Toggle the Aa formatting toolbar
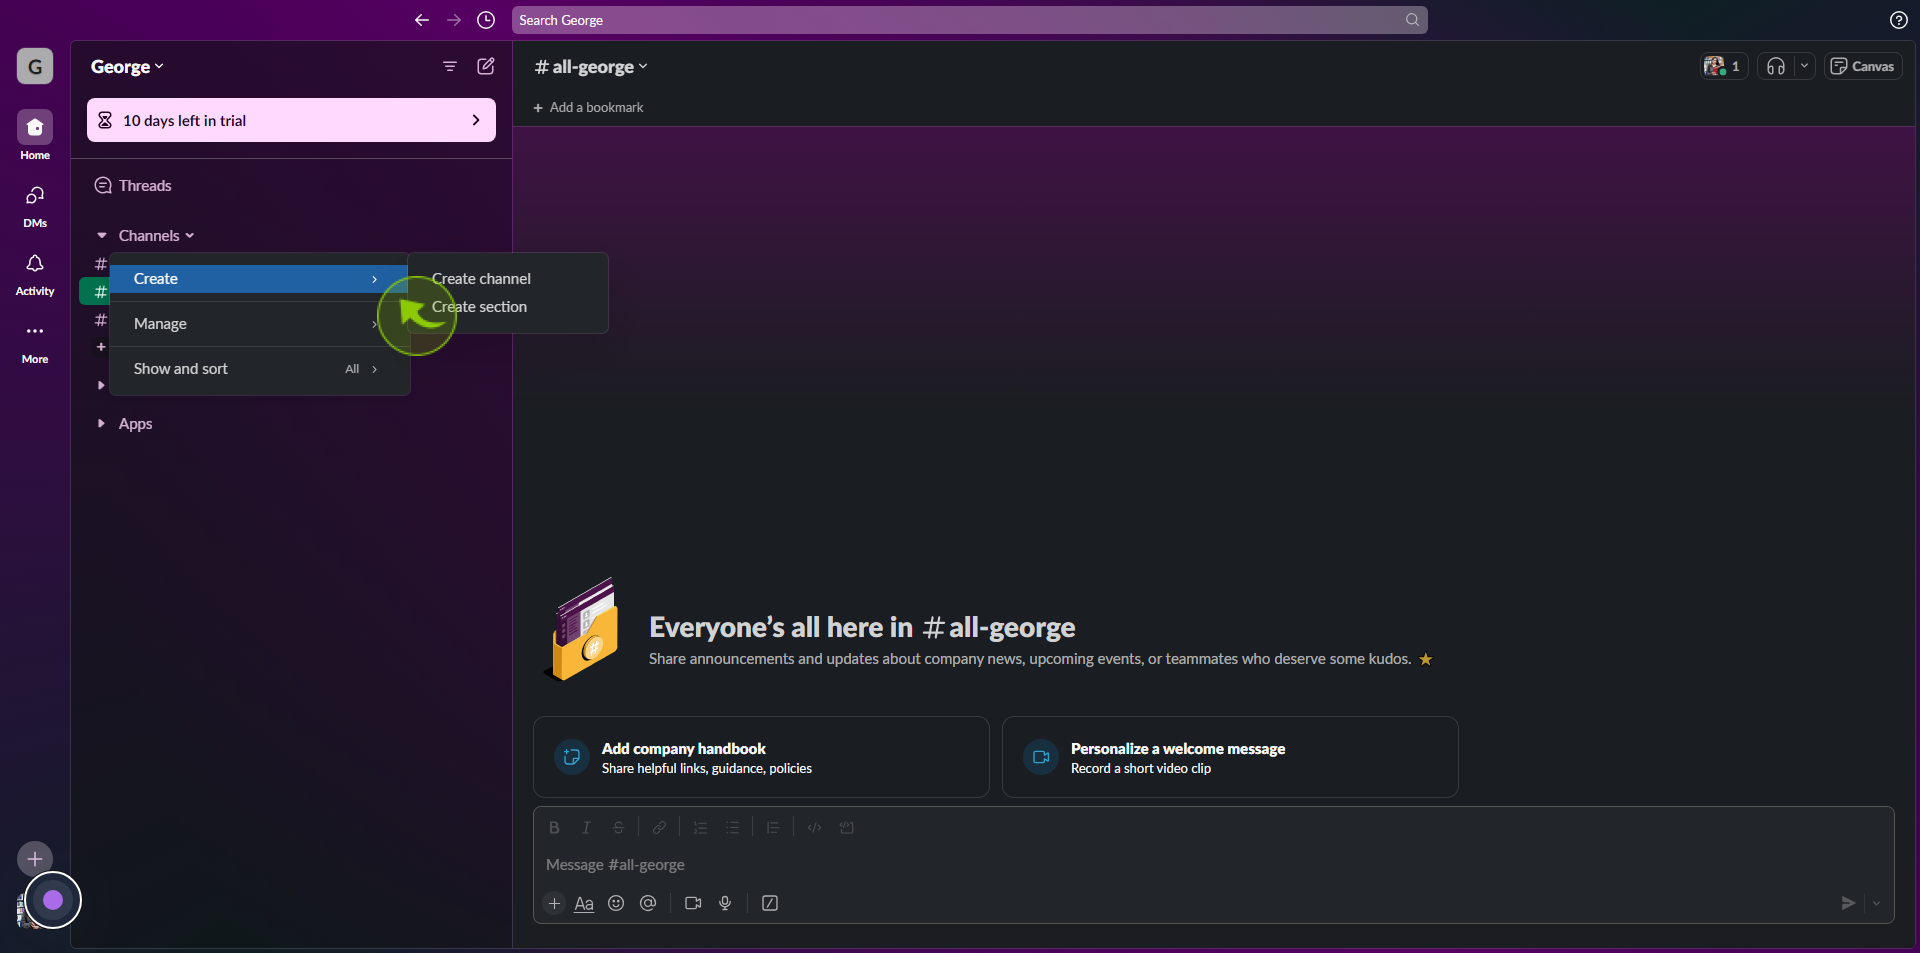The image size is (1920, 953). point(584,903)
